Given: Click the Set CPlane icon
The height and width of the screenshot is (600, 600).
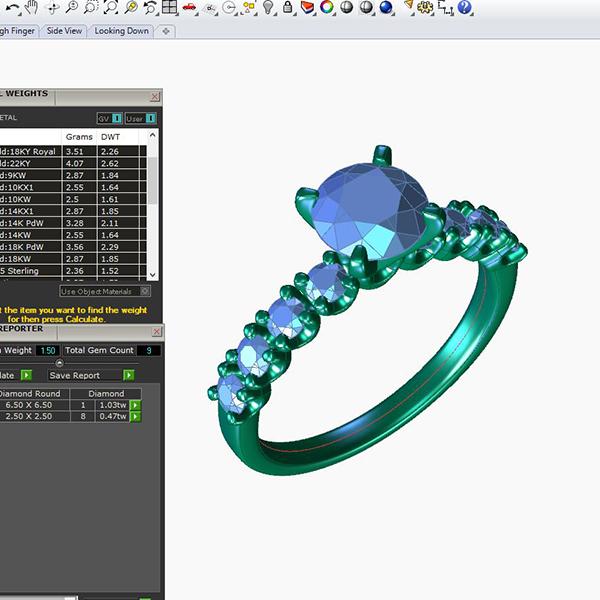Looking at the screenshot, I should pos(209,8).
